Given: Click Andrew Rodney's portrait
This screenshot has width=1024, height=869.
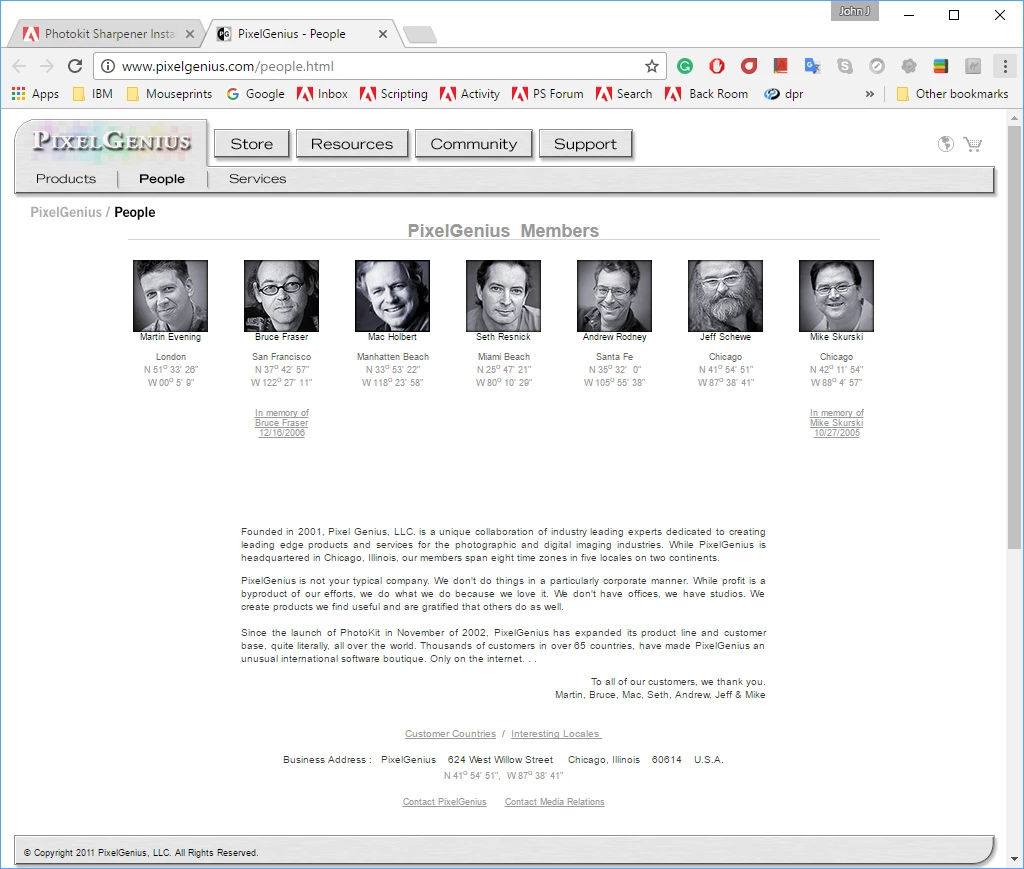Looking at the screenshot, I should pos(615,296).
